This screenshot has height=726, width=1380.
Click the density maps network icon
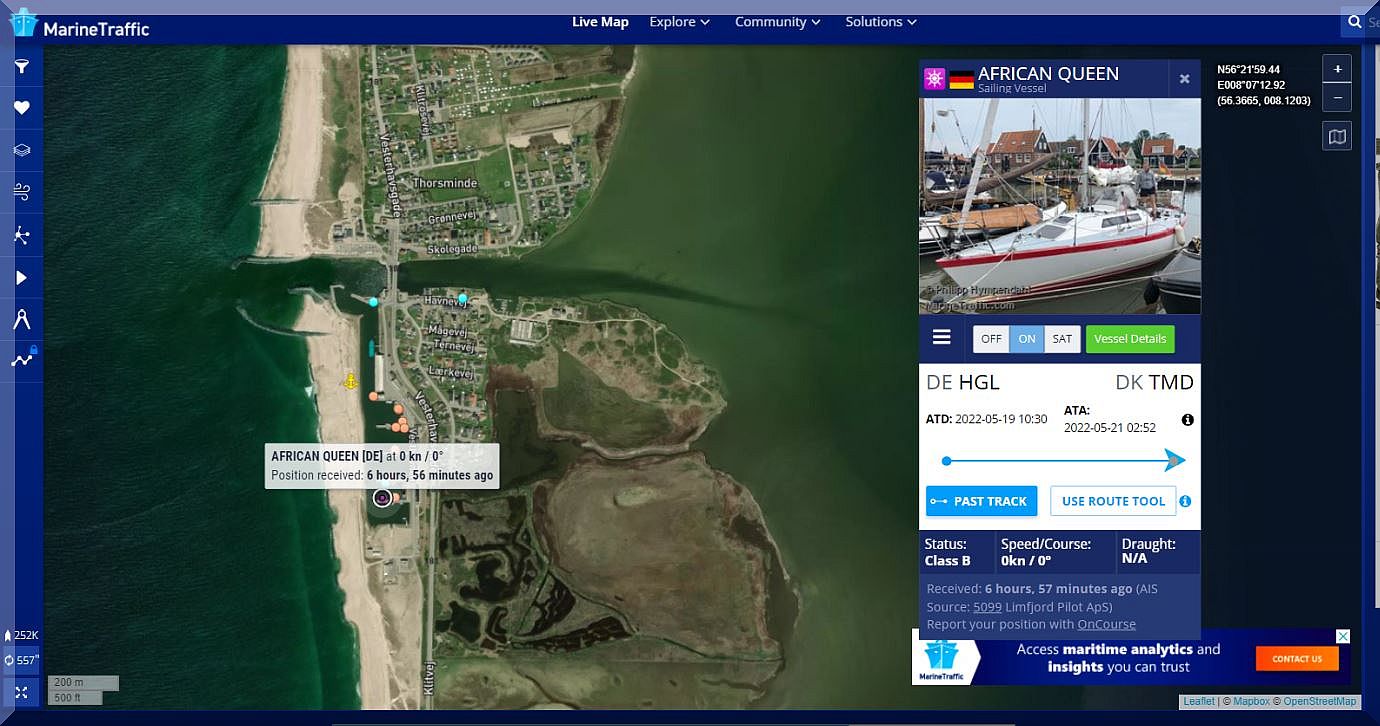21,235
